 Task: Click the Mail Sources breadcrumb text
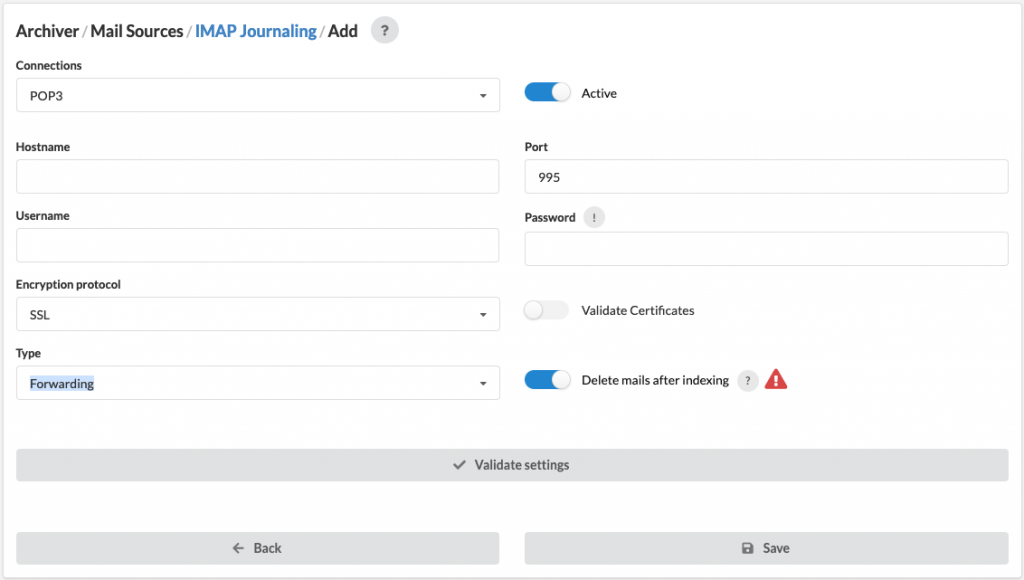coord(136,31)
